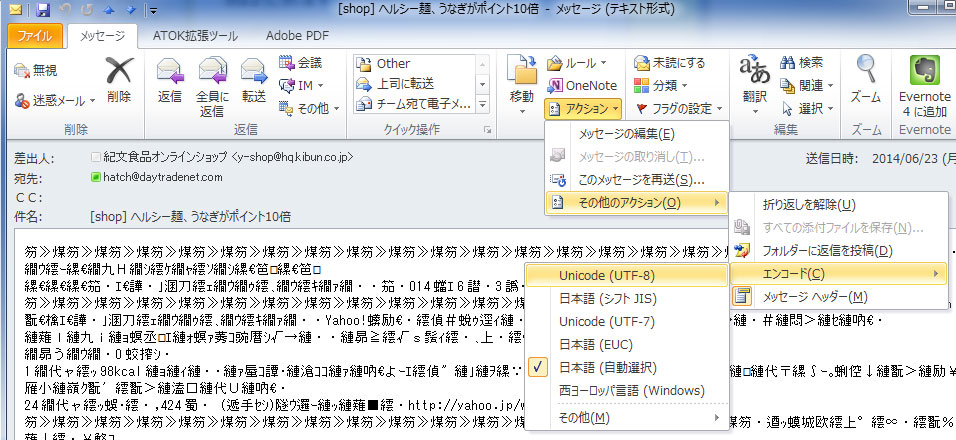The height and width of the screenshot is (440, 956).
Task: Select 上司に転送 quick step
Action: (x=415, y=83)
